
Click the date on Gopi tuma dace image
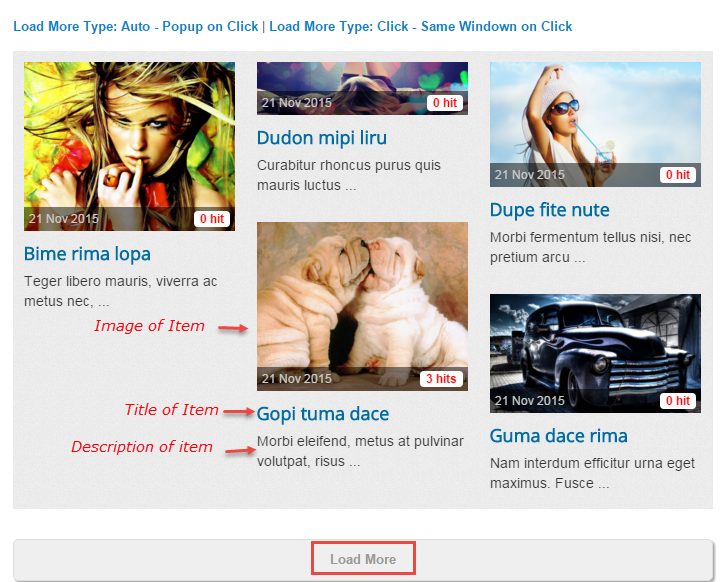(296, 379)
